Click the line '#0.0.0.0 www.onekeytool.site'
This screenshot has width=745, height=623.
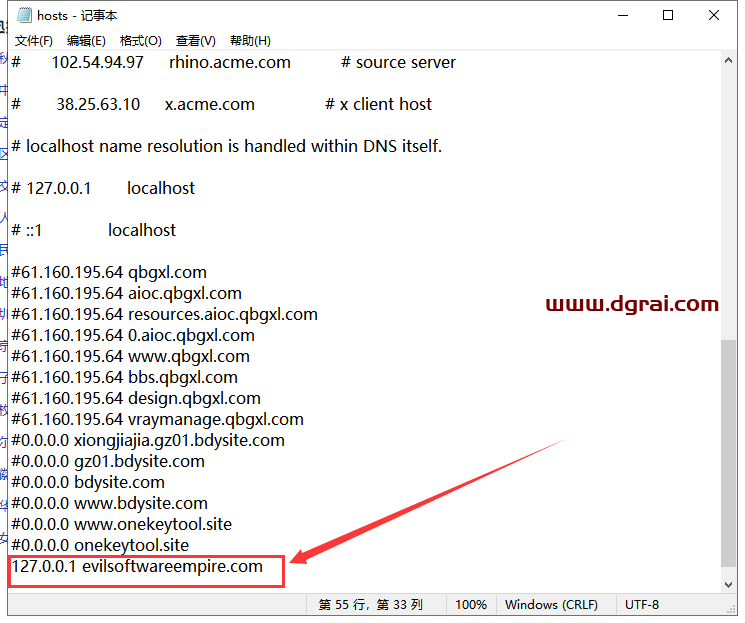122,524
